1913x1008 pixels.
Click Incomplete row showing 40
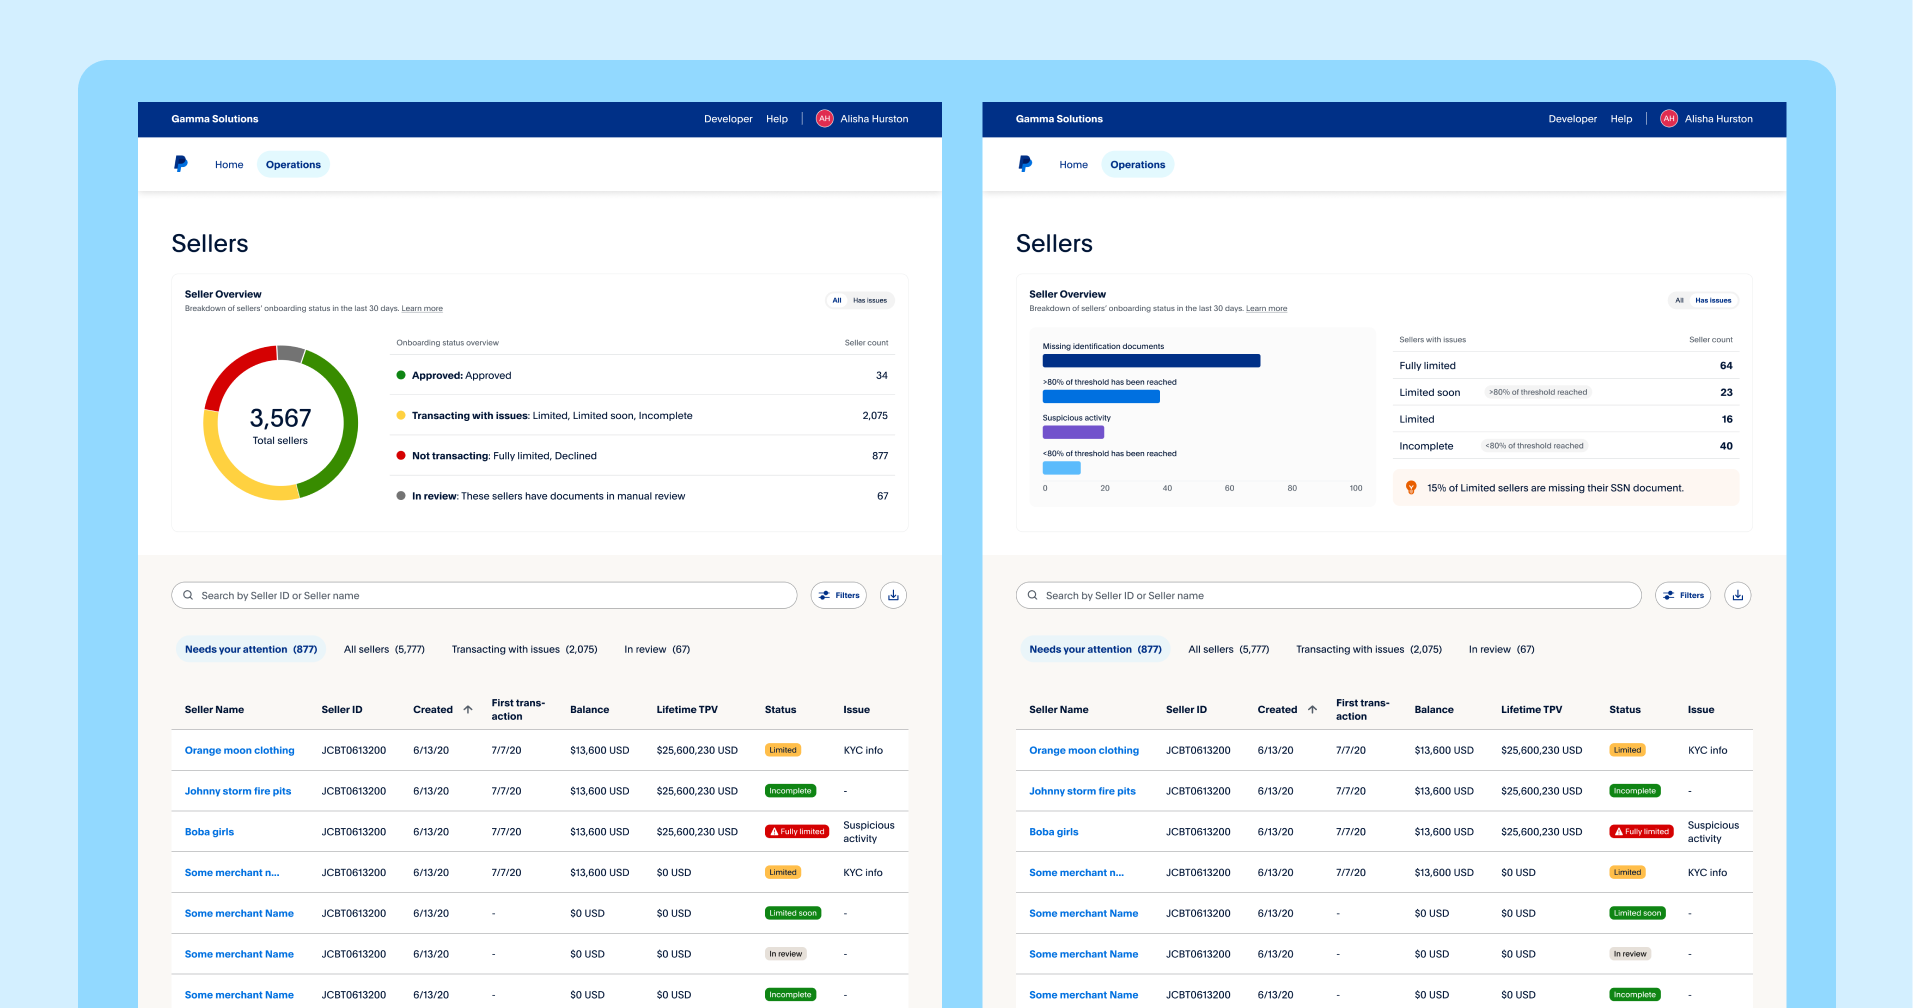pyautogui.click(x=1566, y=446)
